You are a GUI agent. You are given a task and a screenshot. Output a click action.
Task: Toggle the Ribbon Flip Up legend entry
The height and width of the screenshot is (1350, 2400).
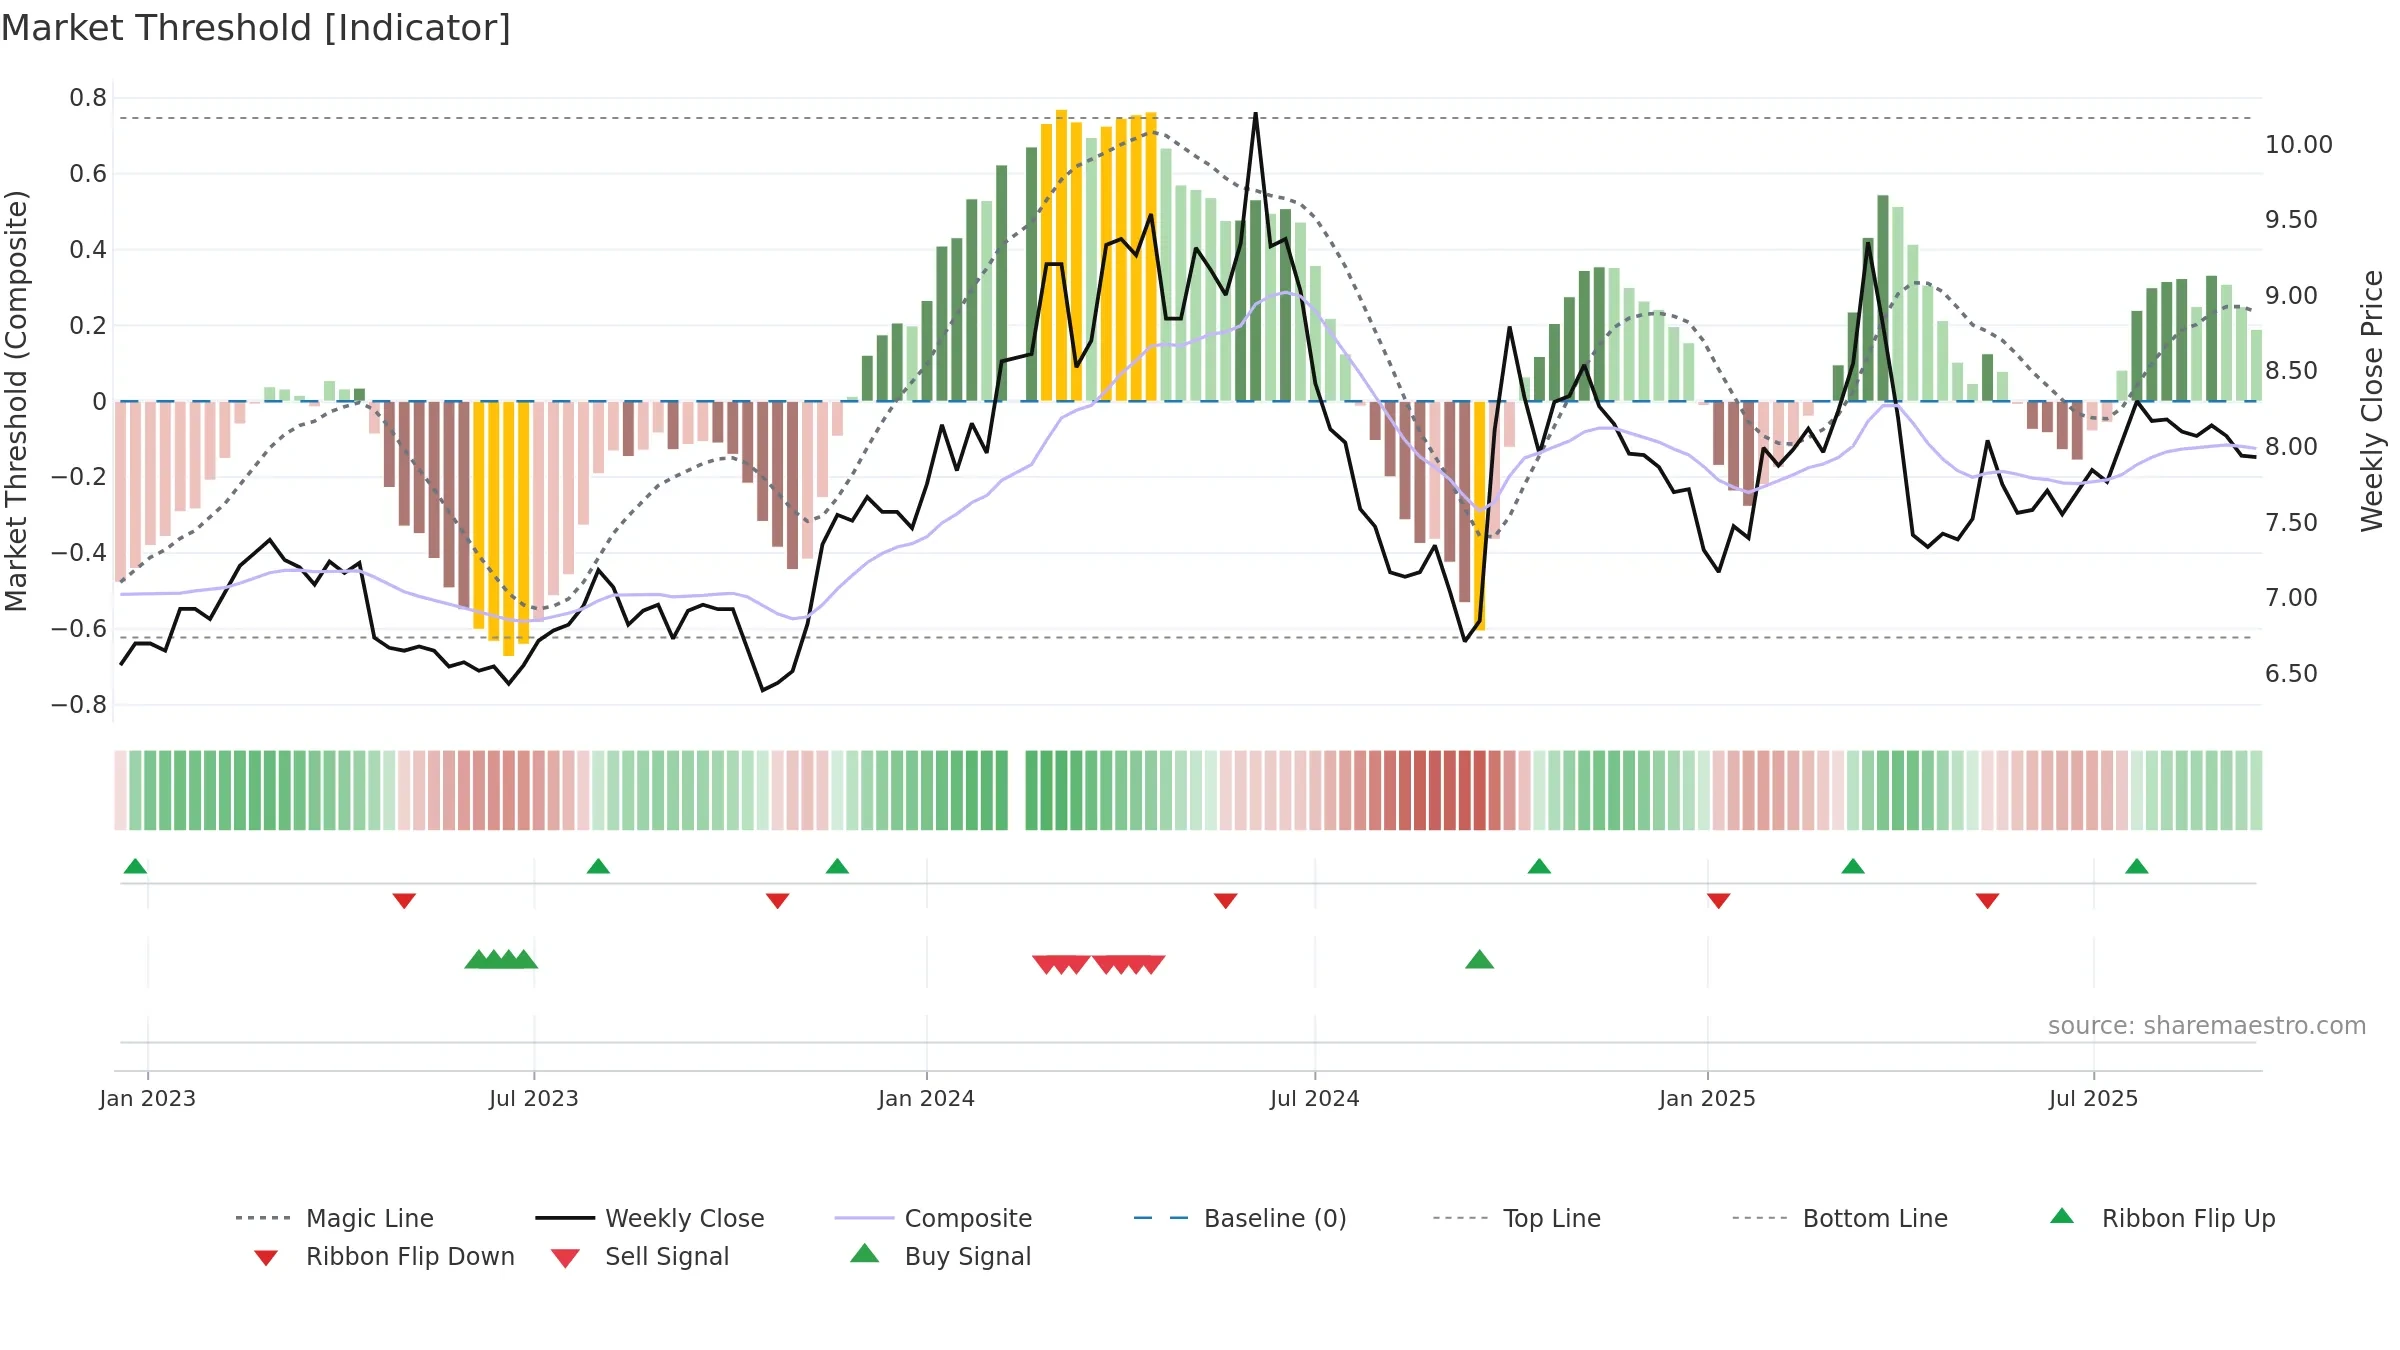tap(2162, 1218)
